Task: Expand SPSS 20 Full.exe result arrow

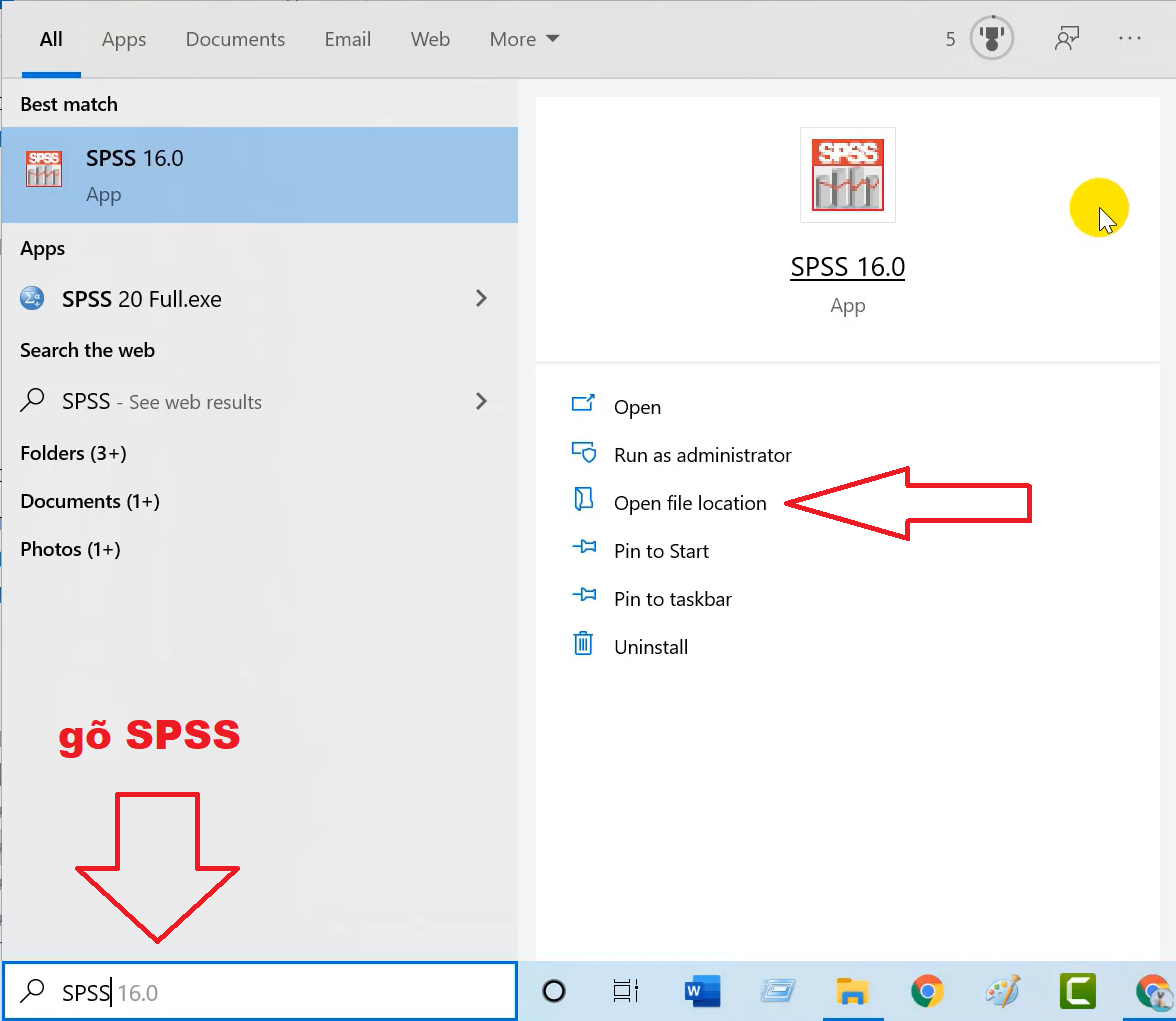Action: point(481,298)
